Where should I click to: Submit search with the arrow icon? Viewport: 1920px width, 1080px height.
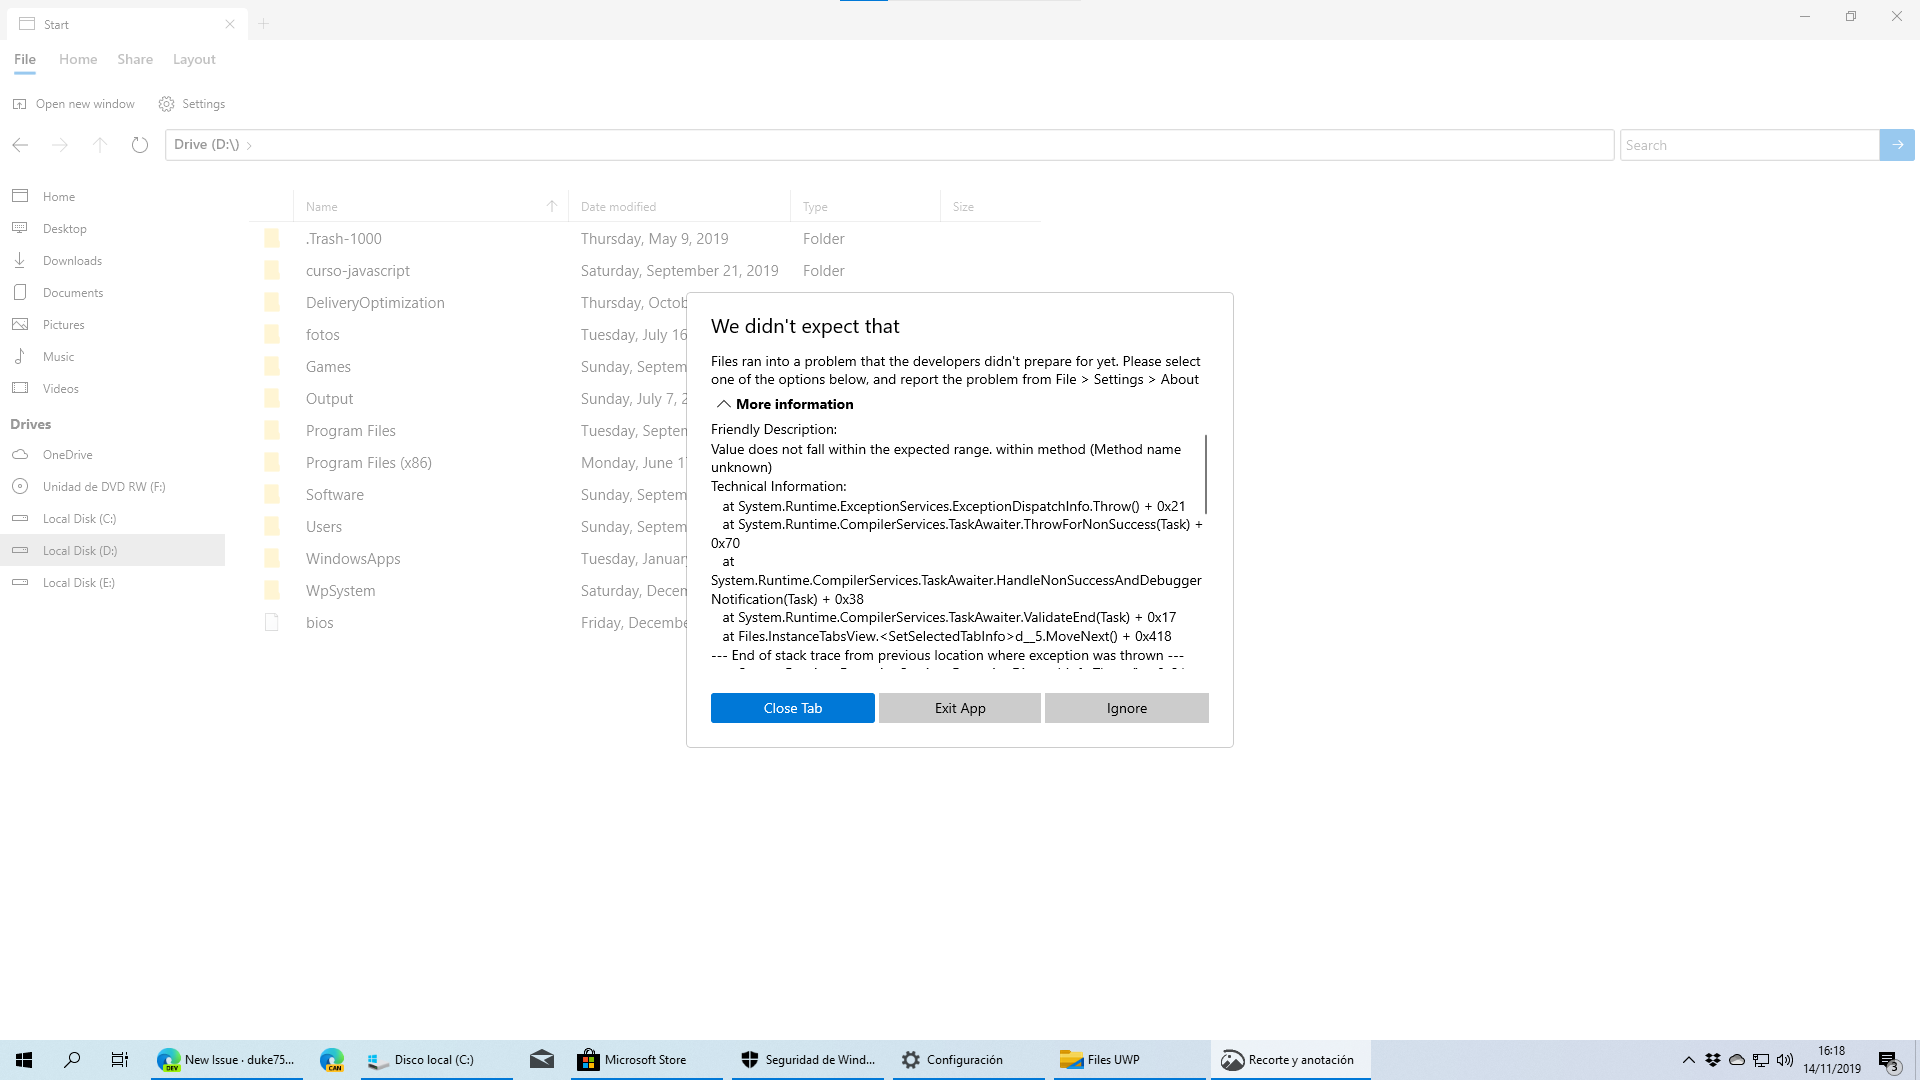click(1896, 144)
